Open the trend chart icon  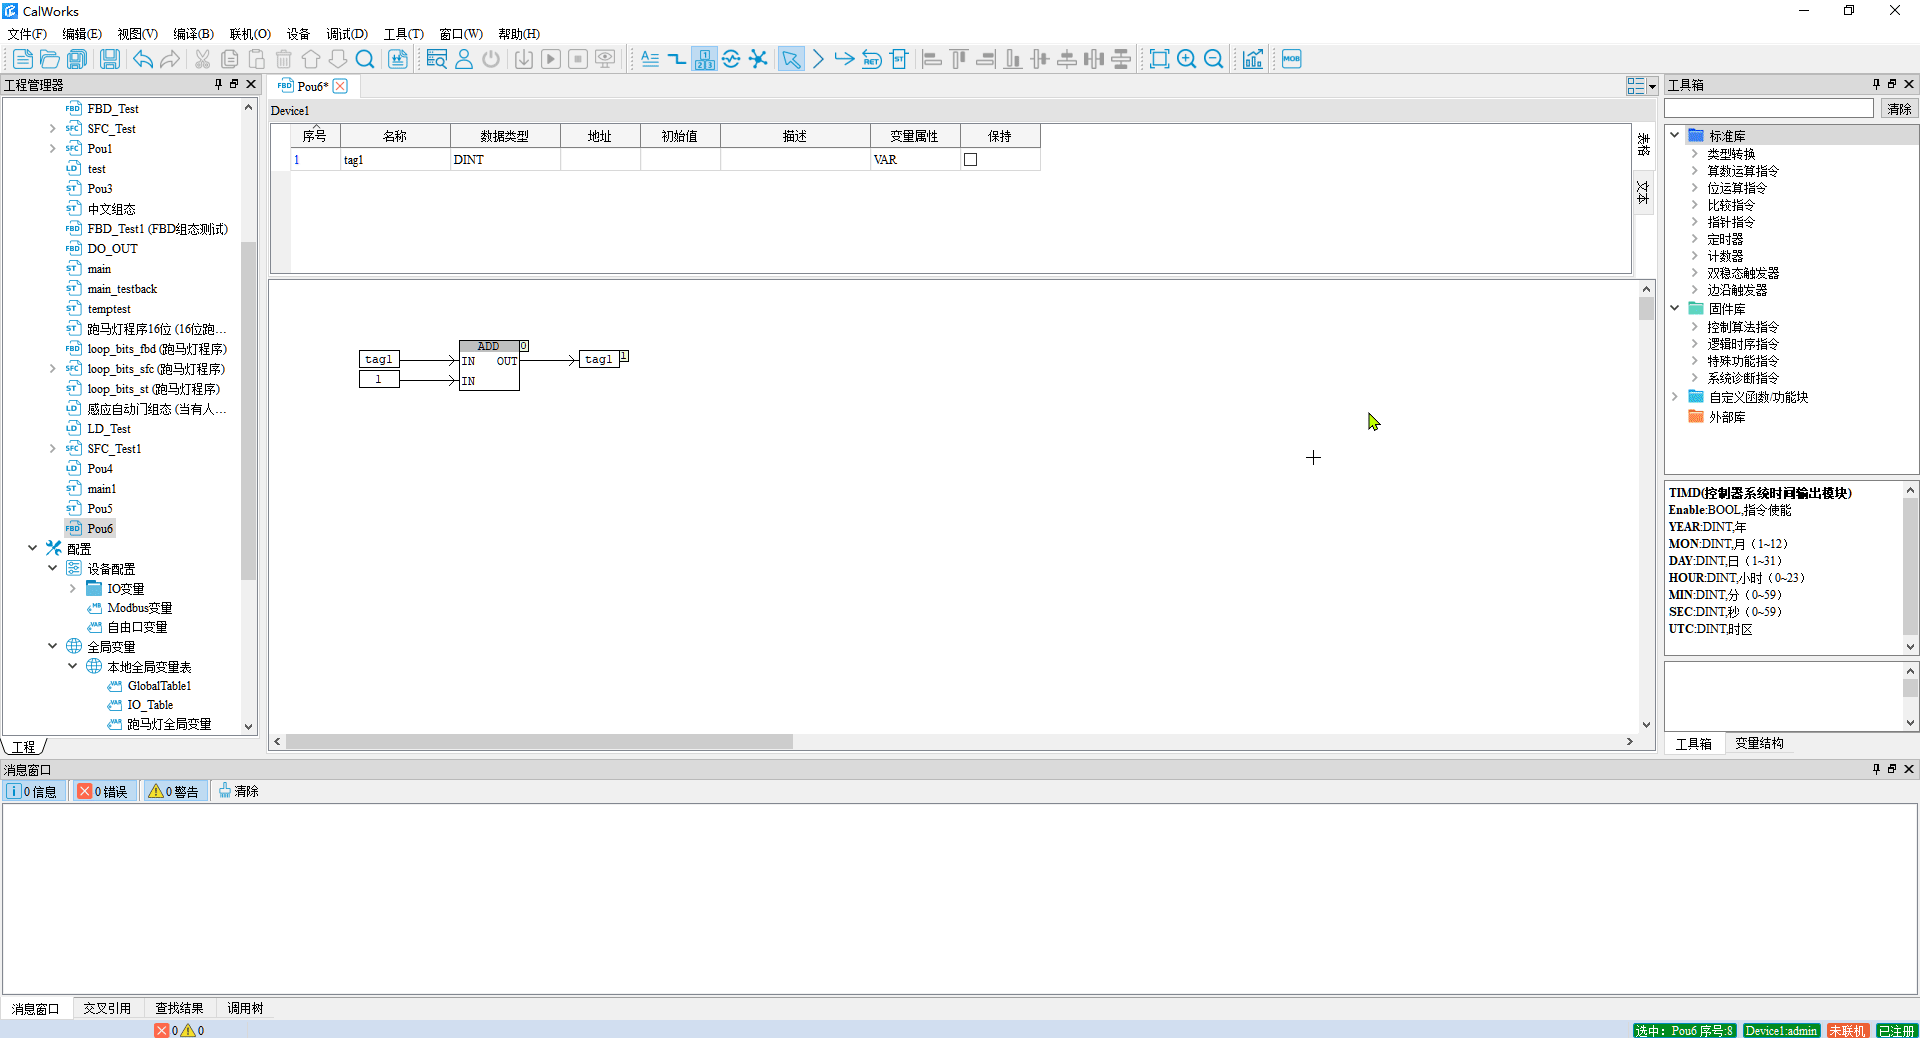pos(1253,59)
